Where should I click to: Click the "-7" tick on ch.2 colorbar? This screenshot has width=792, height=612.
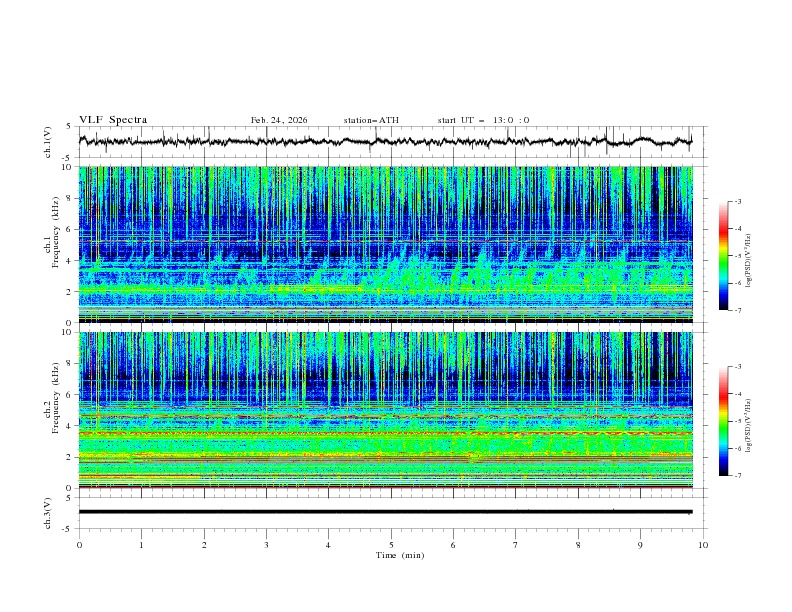pos(737,476)
